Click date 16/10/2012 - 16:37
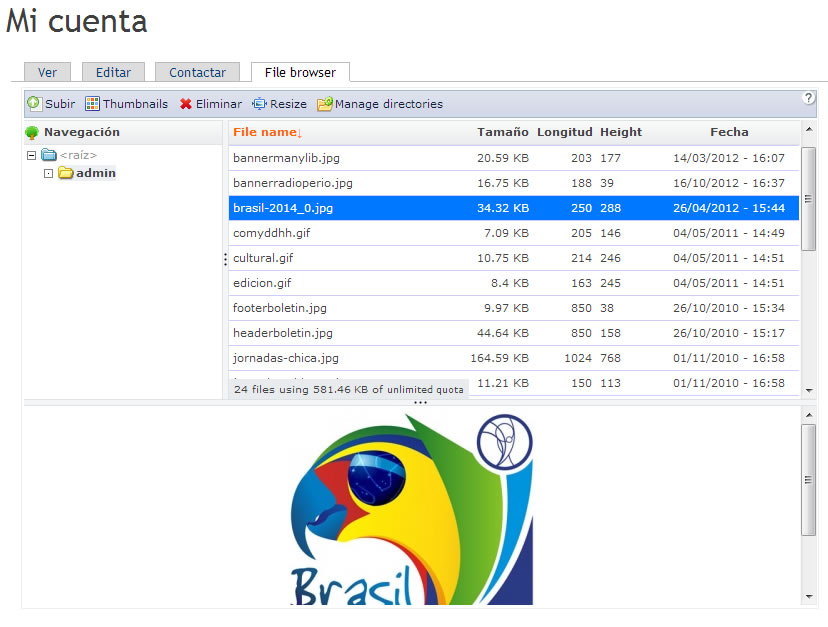Screen dimensions: 828x627 pyautogui.click(x=729, y=183)
